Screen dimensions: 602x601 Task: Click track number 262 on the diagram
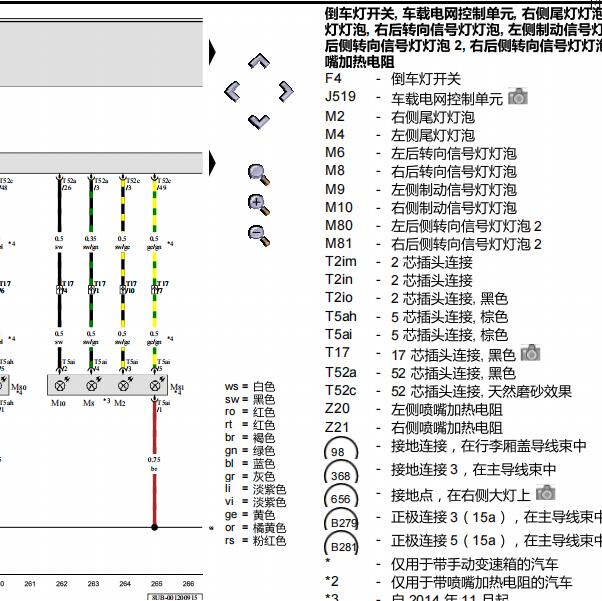(61, 584)
